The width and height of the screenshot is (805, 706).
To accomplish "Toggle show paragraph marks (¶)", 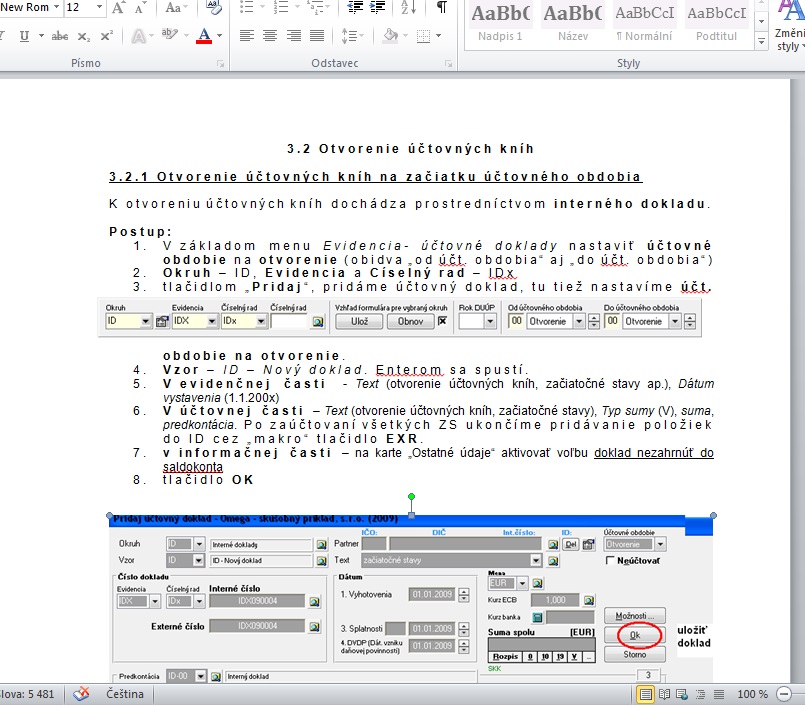I will tap(442, 7).
